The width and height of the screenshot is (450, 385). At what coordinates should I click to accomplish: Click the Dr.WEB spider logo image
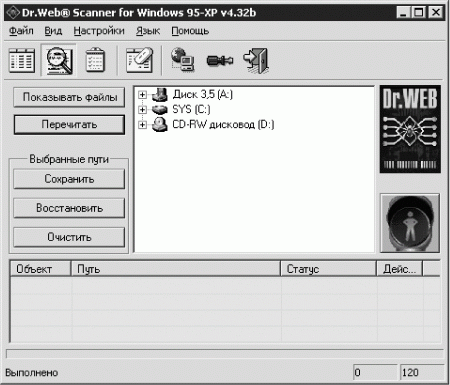click(410, 129)
